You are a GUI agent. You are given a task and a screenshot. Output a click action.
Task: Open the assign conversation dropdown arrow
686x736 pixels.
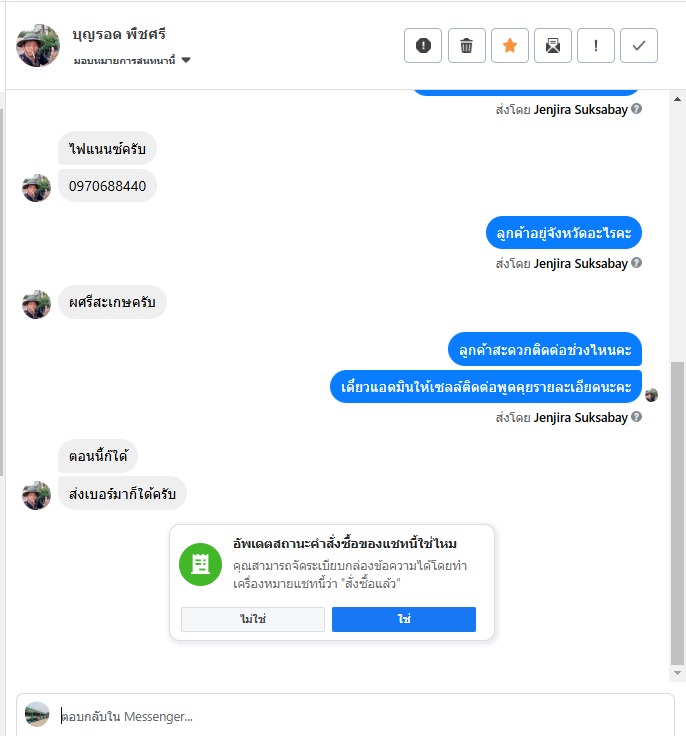pyautogui.click(x=186, y=60)
